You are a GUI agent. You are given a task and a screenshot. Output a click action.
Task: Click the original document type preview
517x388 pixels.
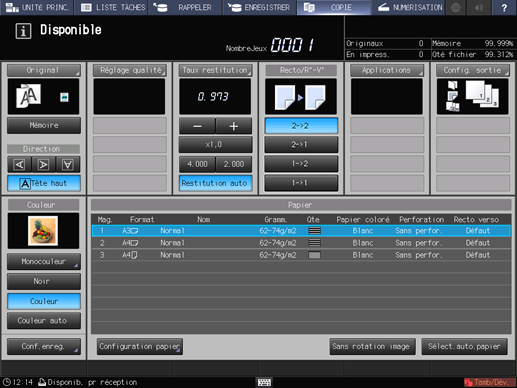[44, 96]
